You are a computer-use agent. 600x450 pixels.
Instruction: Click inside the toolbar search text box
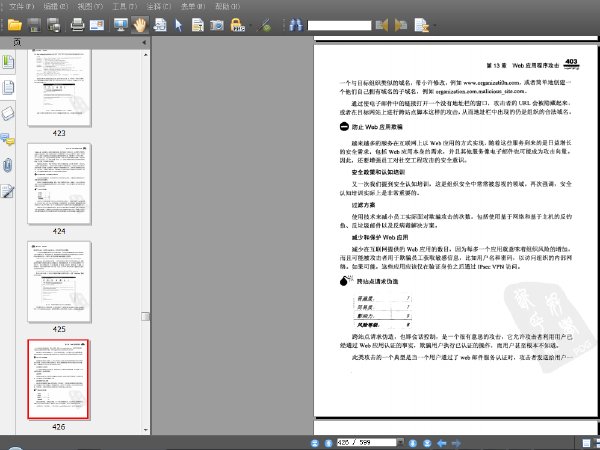click(339, 26)
